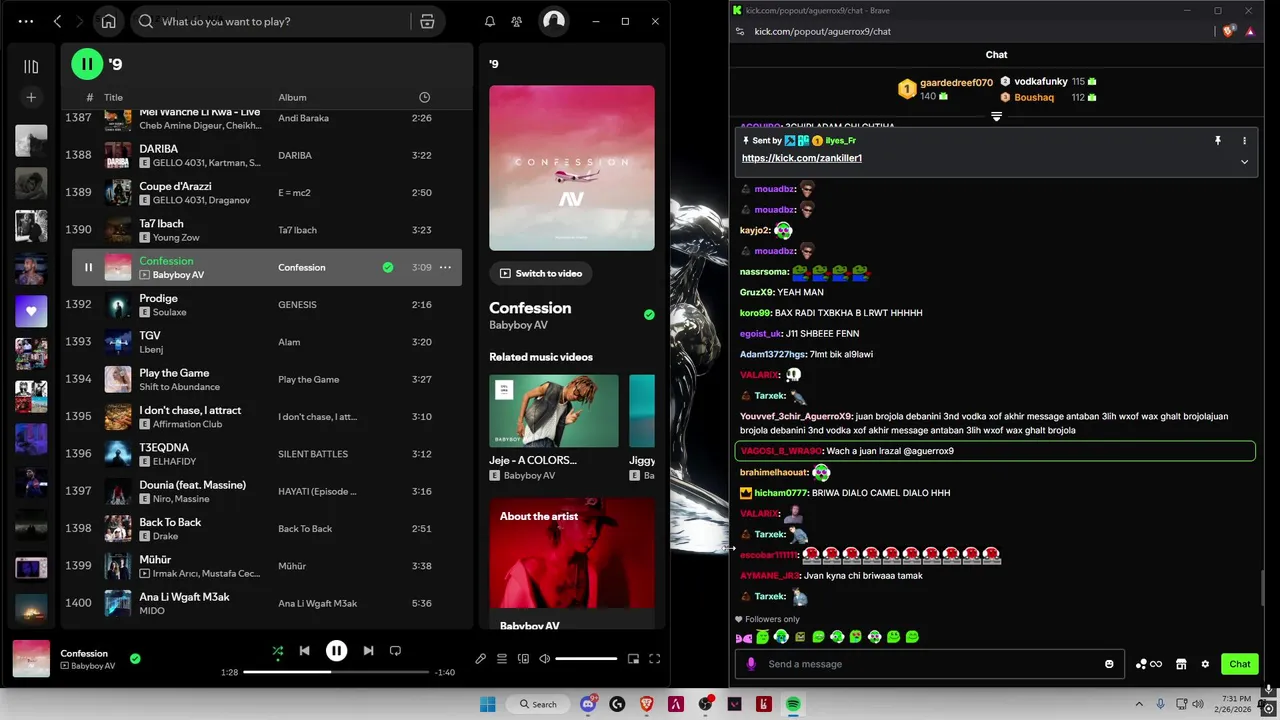Open pinned message three-dot options
Viewport: 1280px width, 720px height.
click(x=1244, y=141)
